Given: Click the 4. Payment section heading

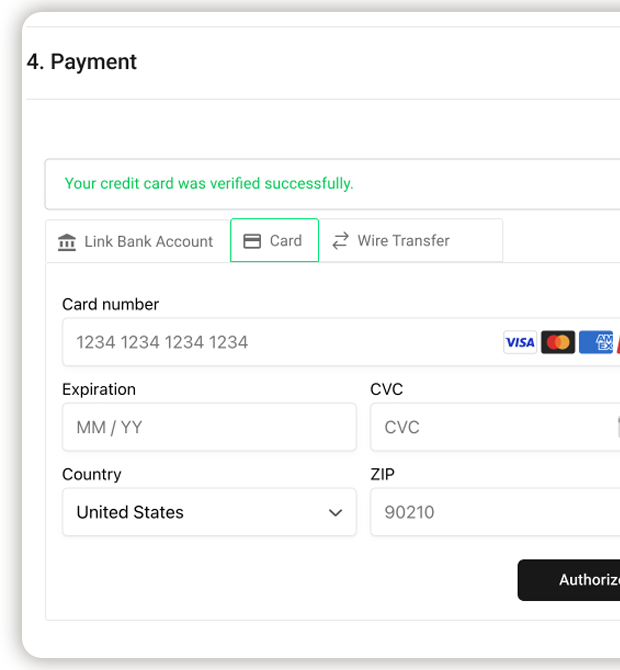Looking at the screenshot, I should click(x=82, y=62).
